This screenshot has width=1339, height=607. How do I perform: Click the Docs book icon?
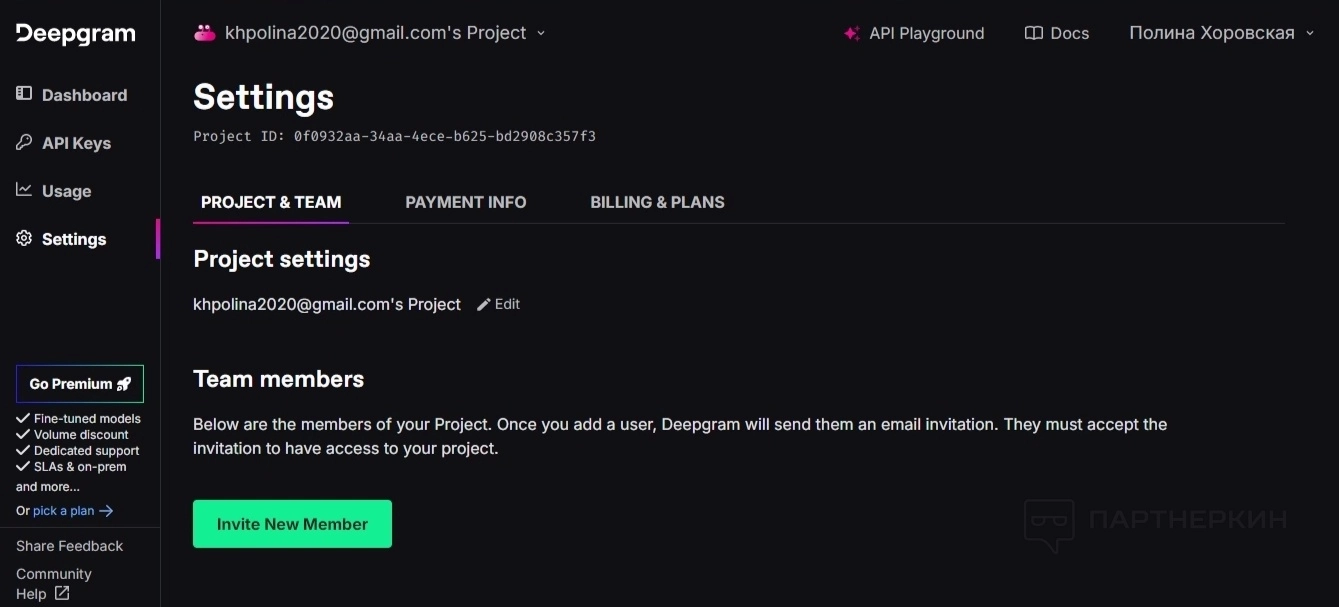pyautogui.click(x=1034, y=33)
